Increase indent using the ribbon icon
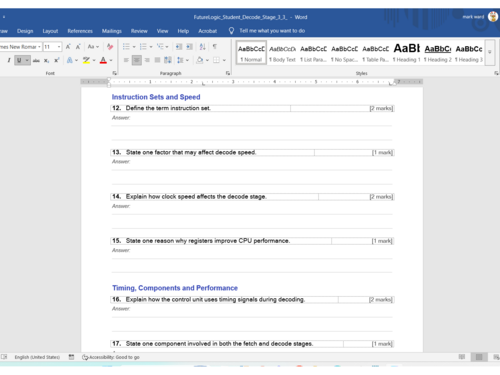Viewport: 500px width, 375px height. click(x=189, y=47)
